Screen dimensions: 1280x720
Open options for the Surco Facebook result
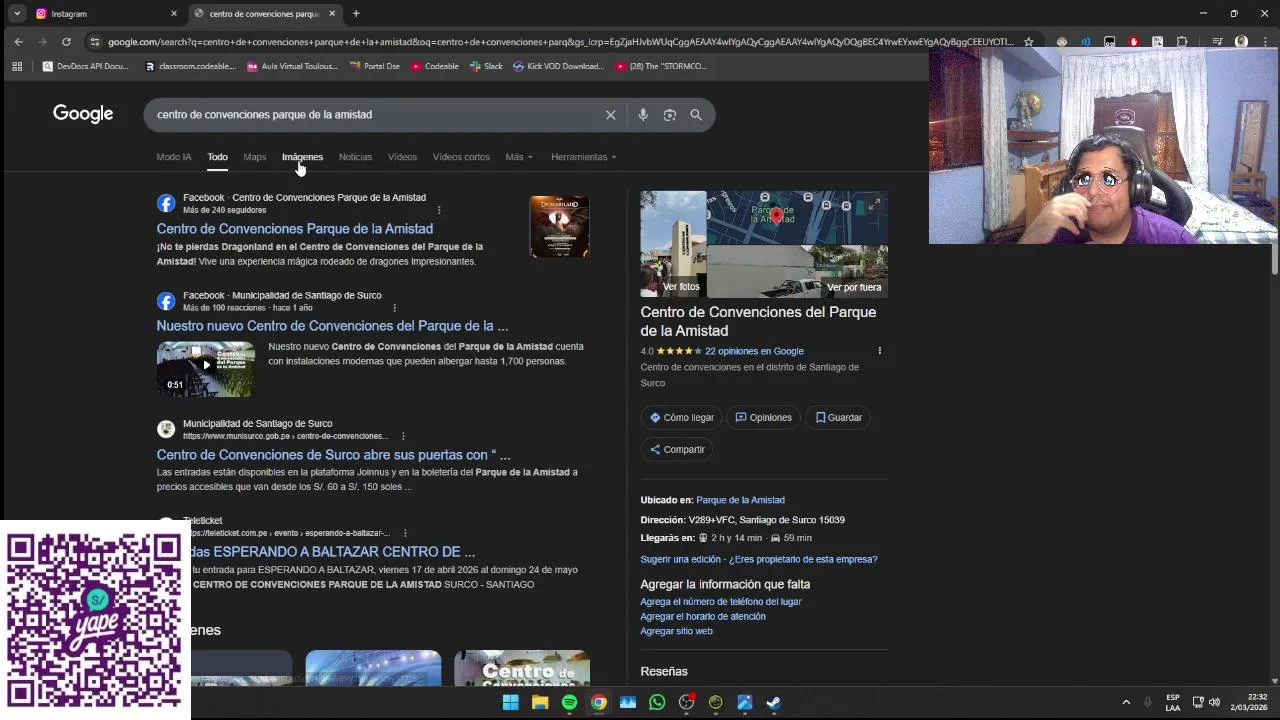(x=394, y=308)
